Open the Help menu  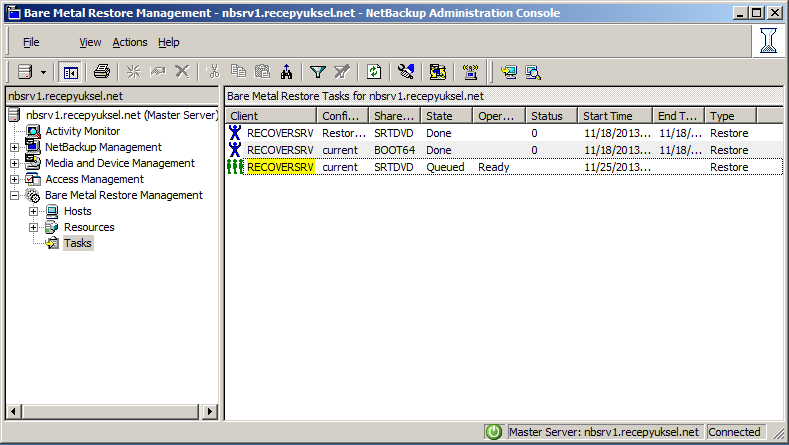[x=169, y=42]
